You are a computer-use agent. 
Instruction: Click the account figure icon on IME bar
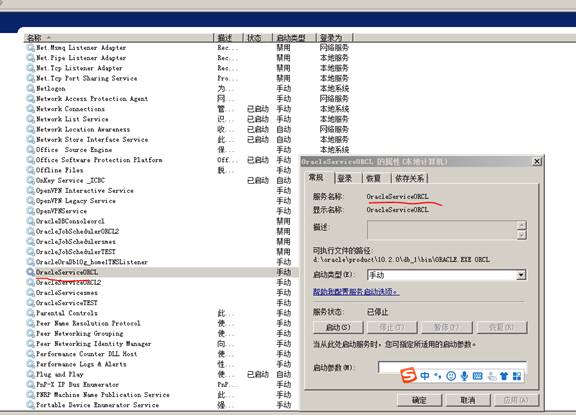pyautogui.click(x=492, y=376)
